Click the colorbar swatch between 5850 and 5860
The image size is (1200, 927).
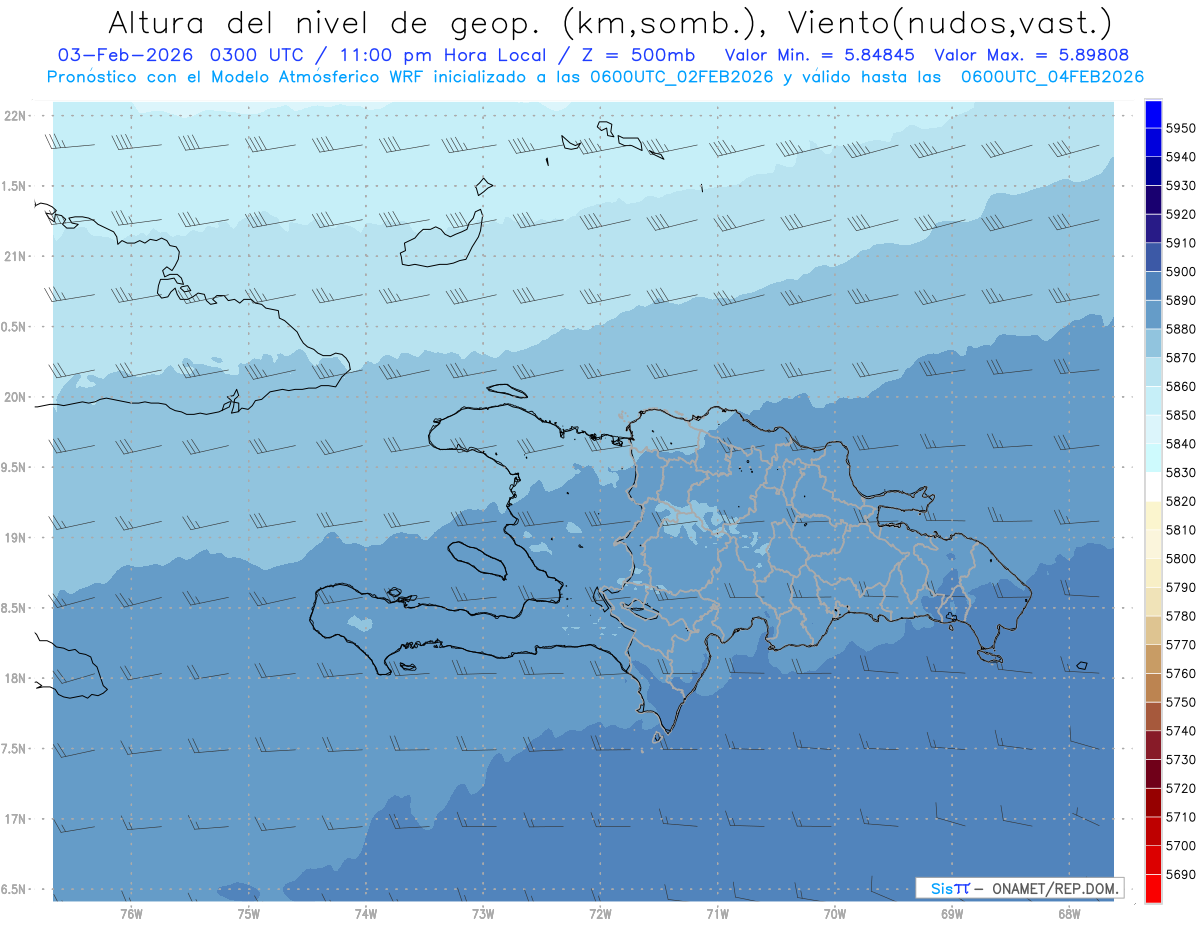tap(1153, 401)
